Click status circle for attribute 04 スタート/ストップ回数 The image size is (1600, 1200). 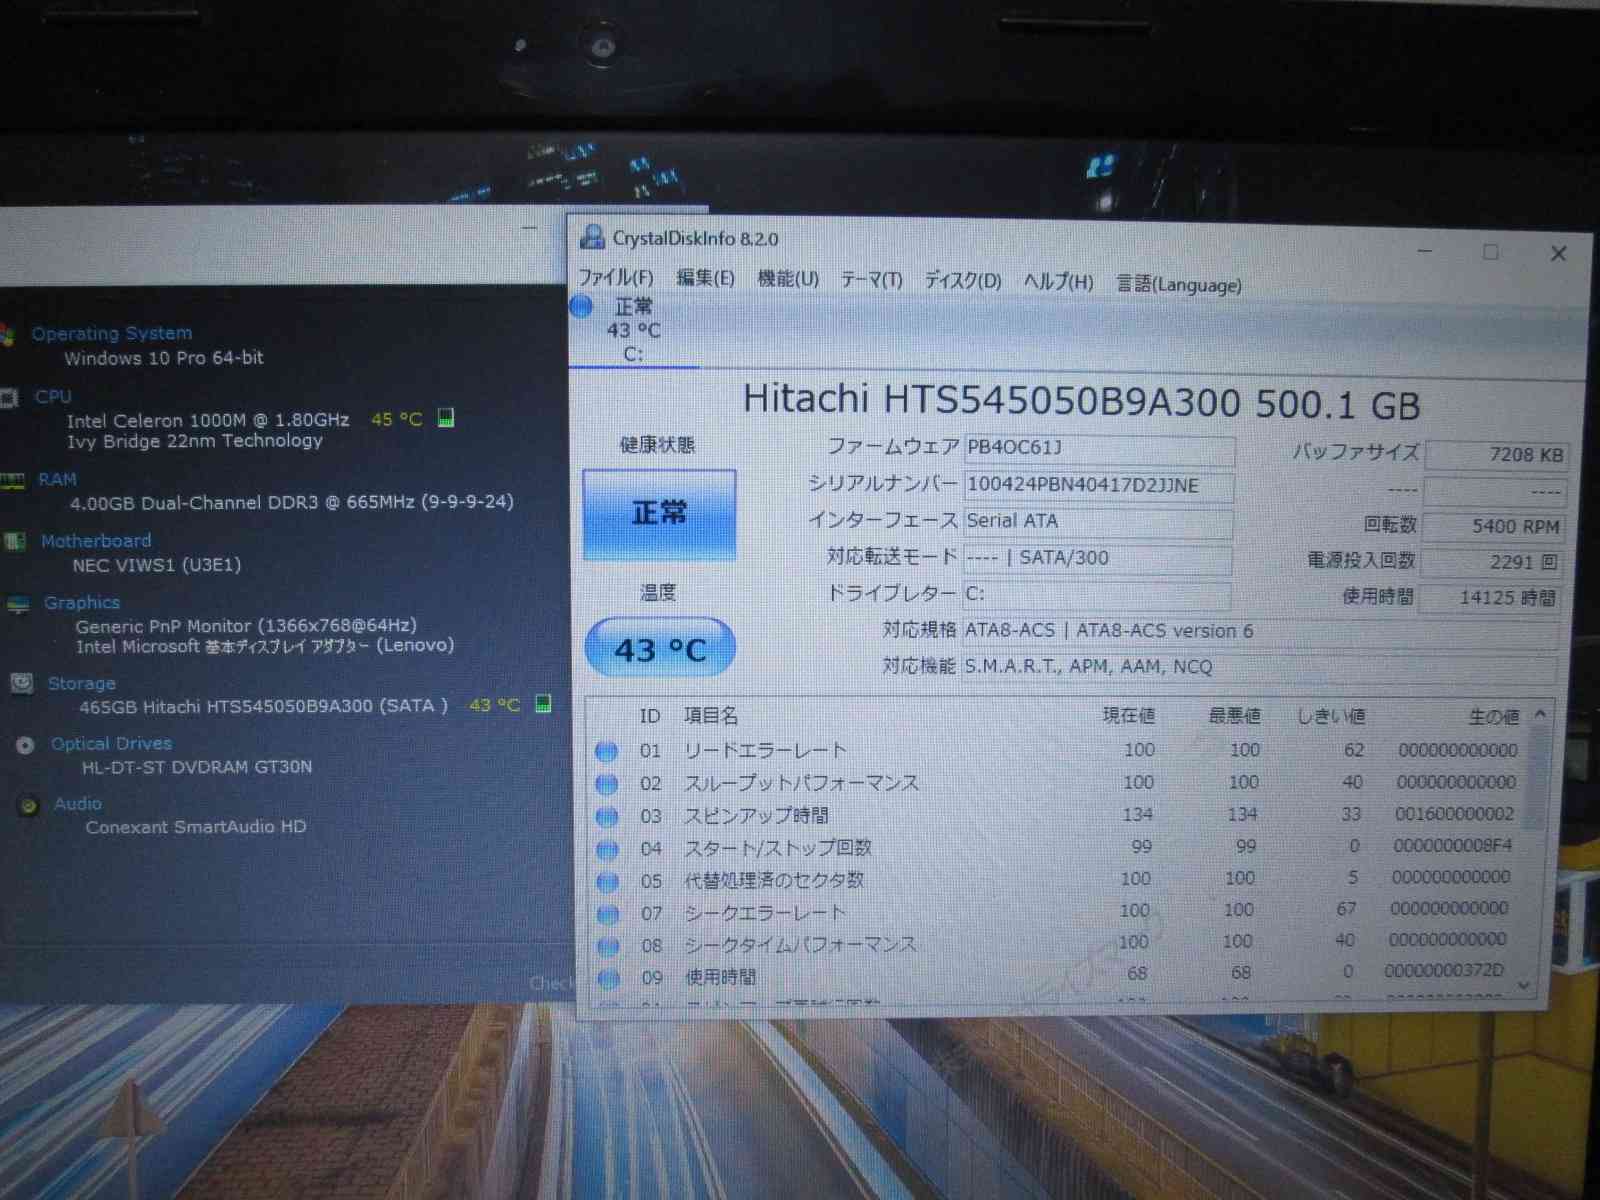click(607, 850)
